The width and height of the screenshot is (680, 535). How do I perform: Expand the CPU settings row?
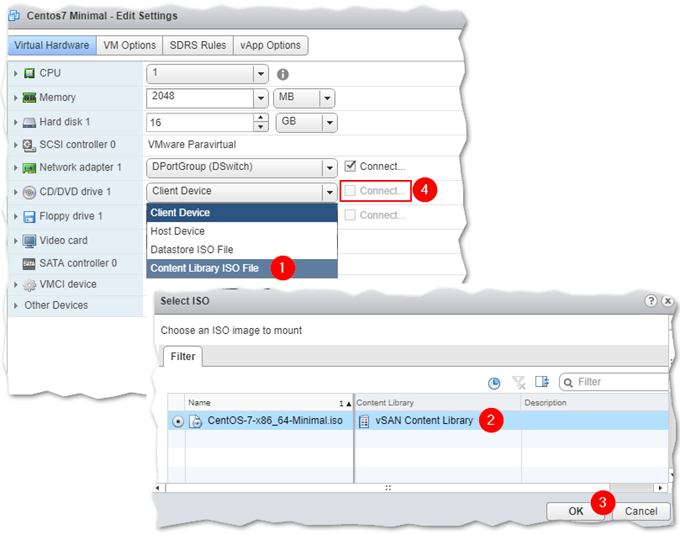point(16,74)
